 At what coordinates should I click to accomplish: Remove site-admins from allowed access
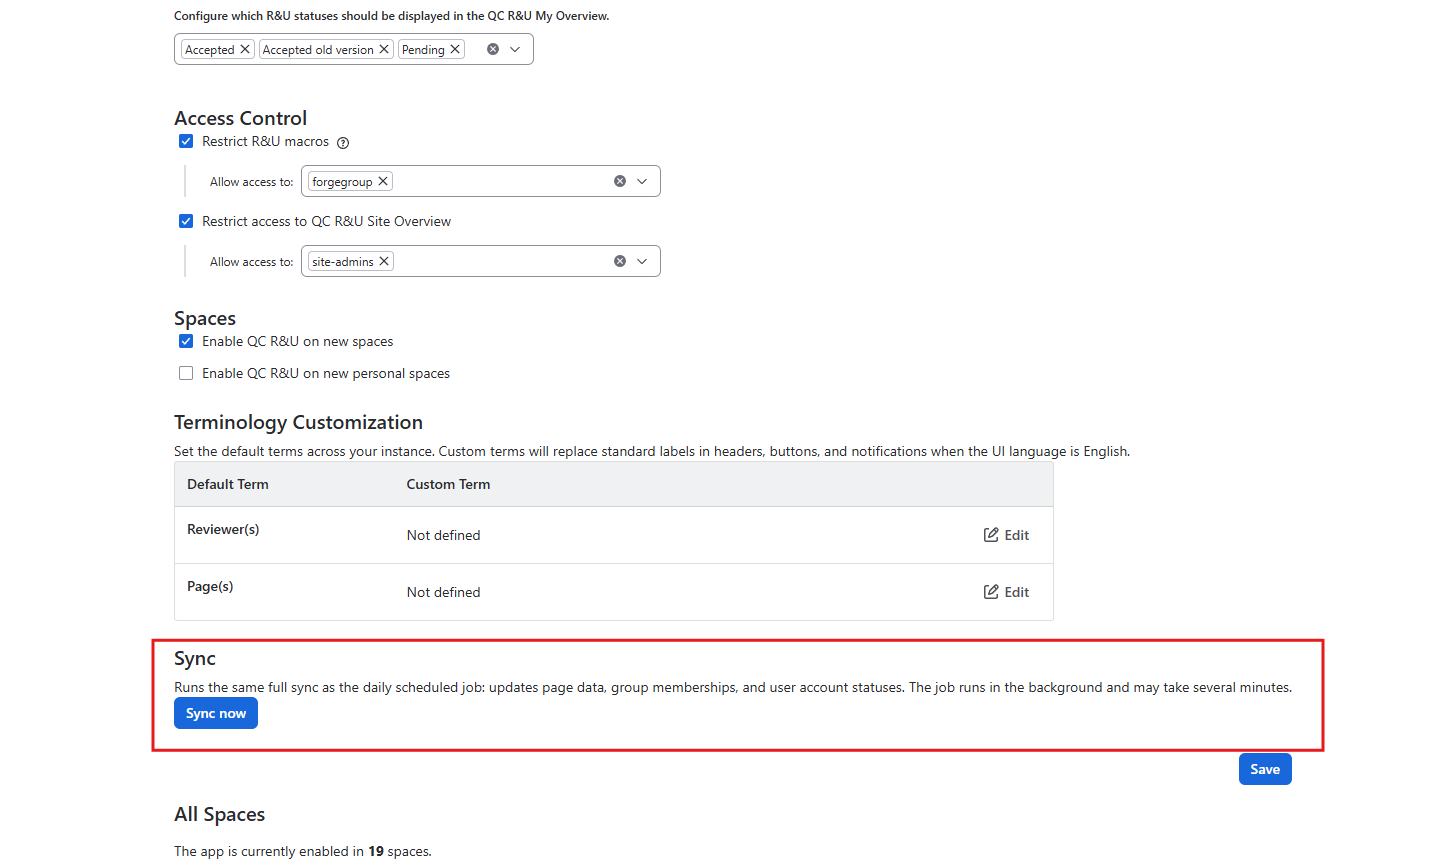[384, 261]
